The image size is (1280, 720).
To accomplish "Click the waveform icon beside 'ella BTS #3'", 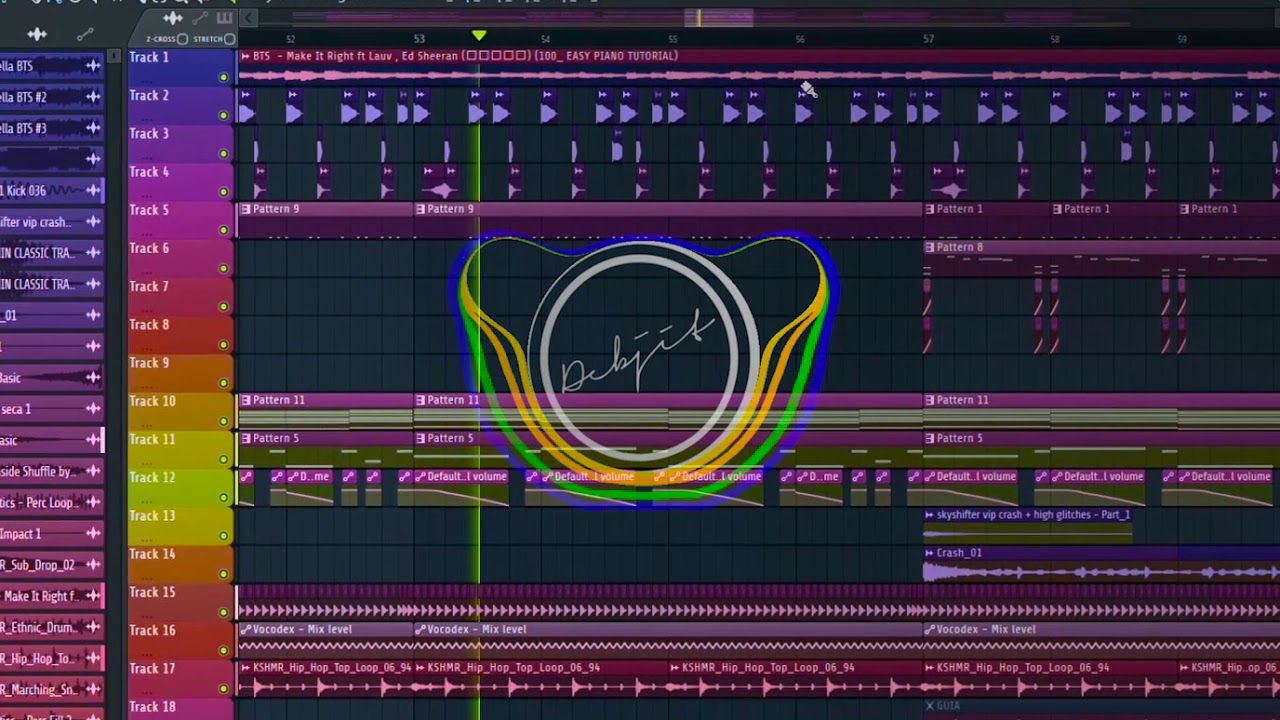I will click(93, 128).
